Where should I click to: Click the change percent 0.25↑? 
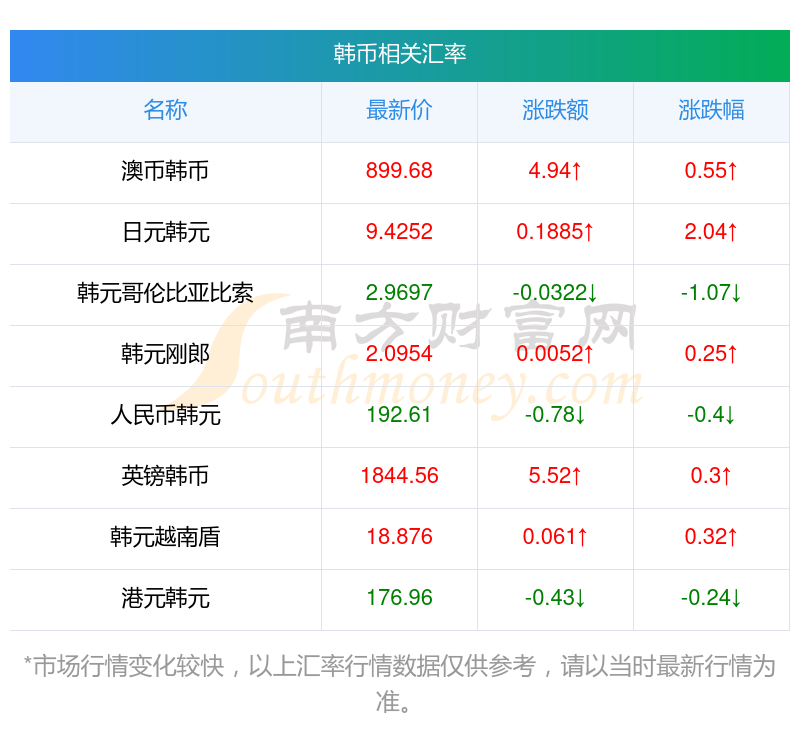click(x=711, y=354)
